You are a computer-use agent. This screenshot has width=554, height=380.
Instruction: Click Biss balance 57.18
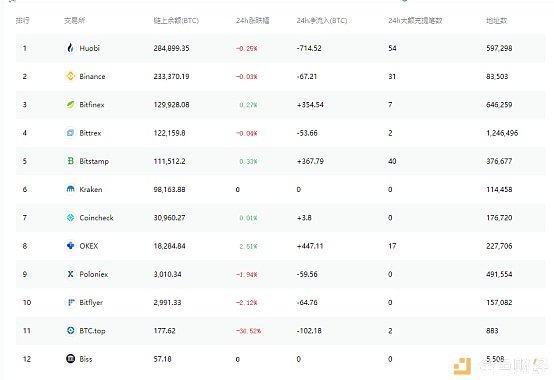pyautogui.click(x=163, y=359)
